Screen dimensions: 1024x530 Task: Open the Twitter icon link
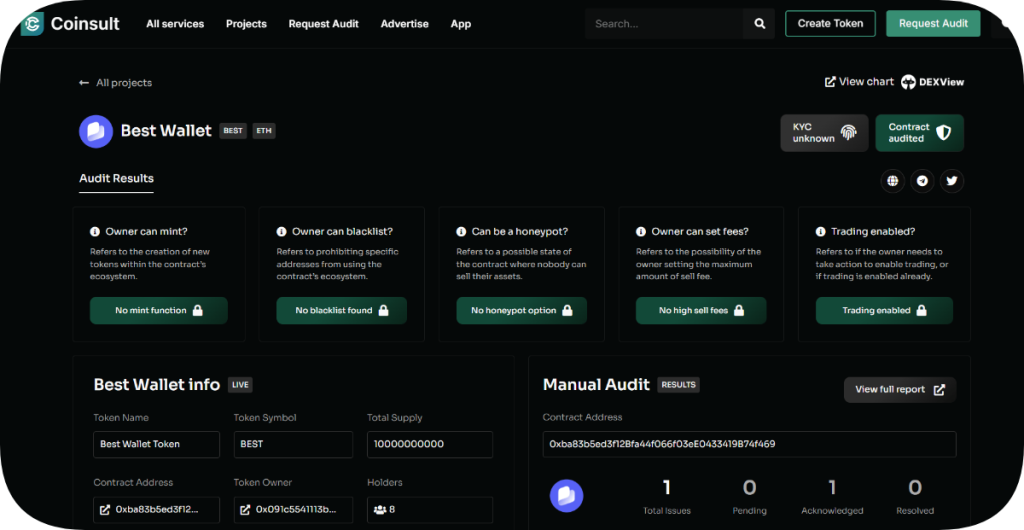[x=952, y=181]
